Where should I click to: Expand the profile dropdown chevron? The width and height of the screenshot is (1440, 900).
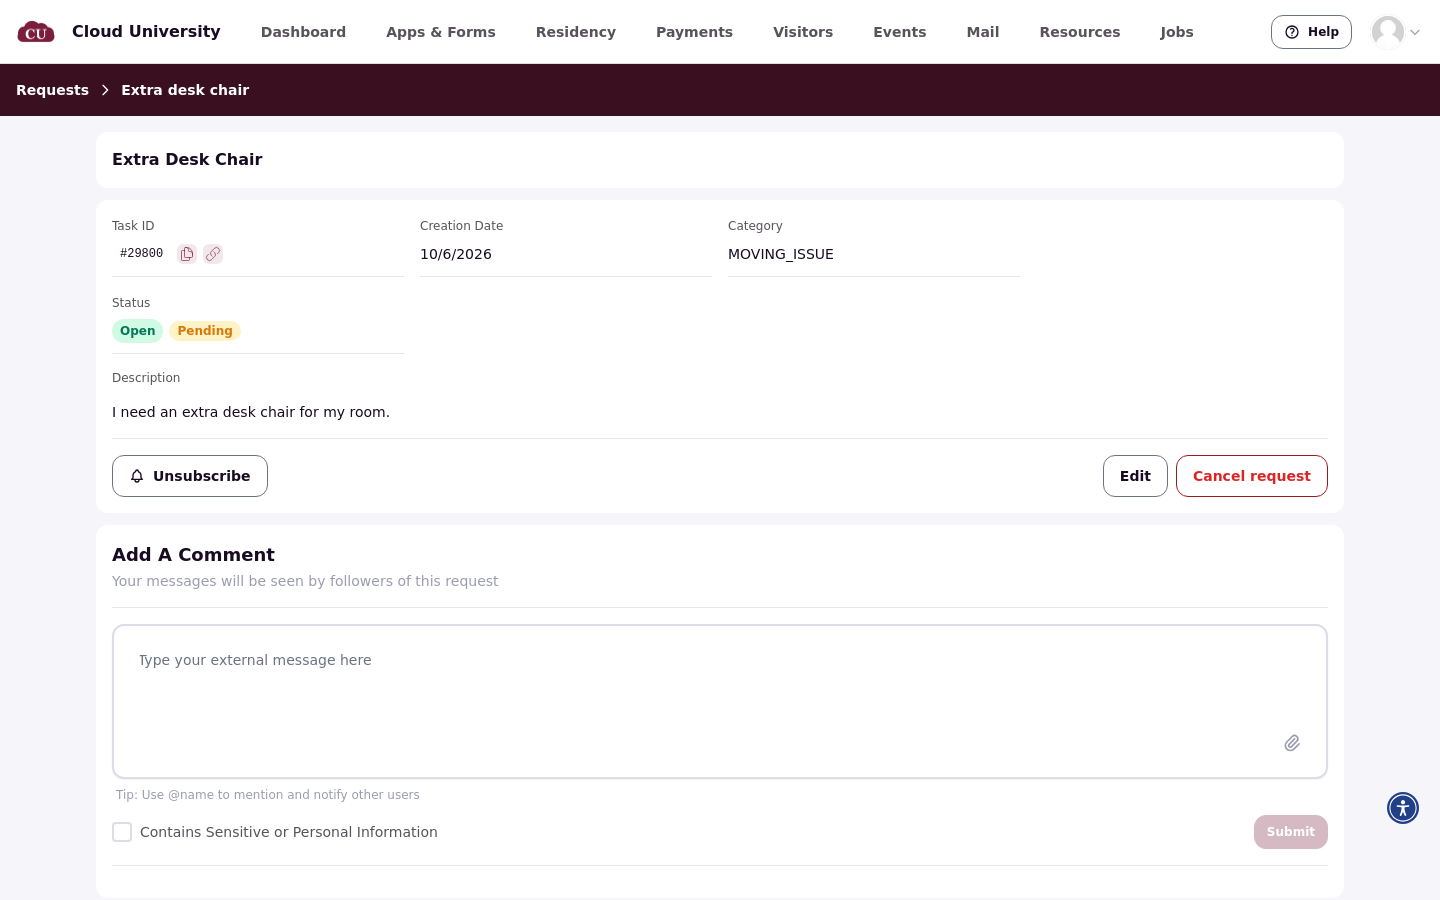pyautogui.click(x=1415, y=32)
